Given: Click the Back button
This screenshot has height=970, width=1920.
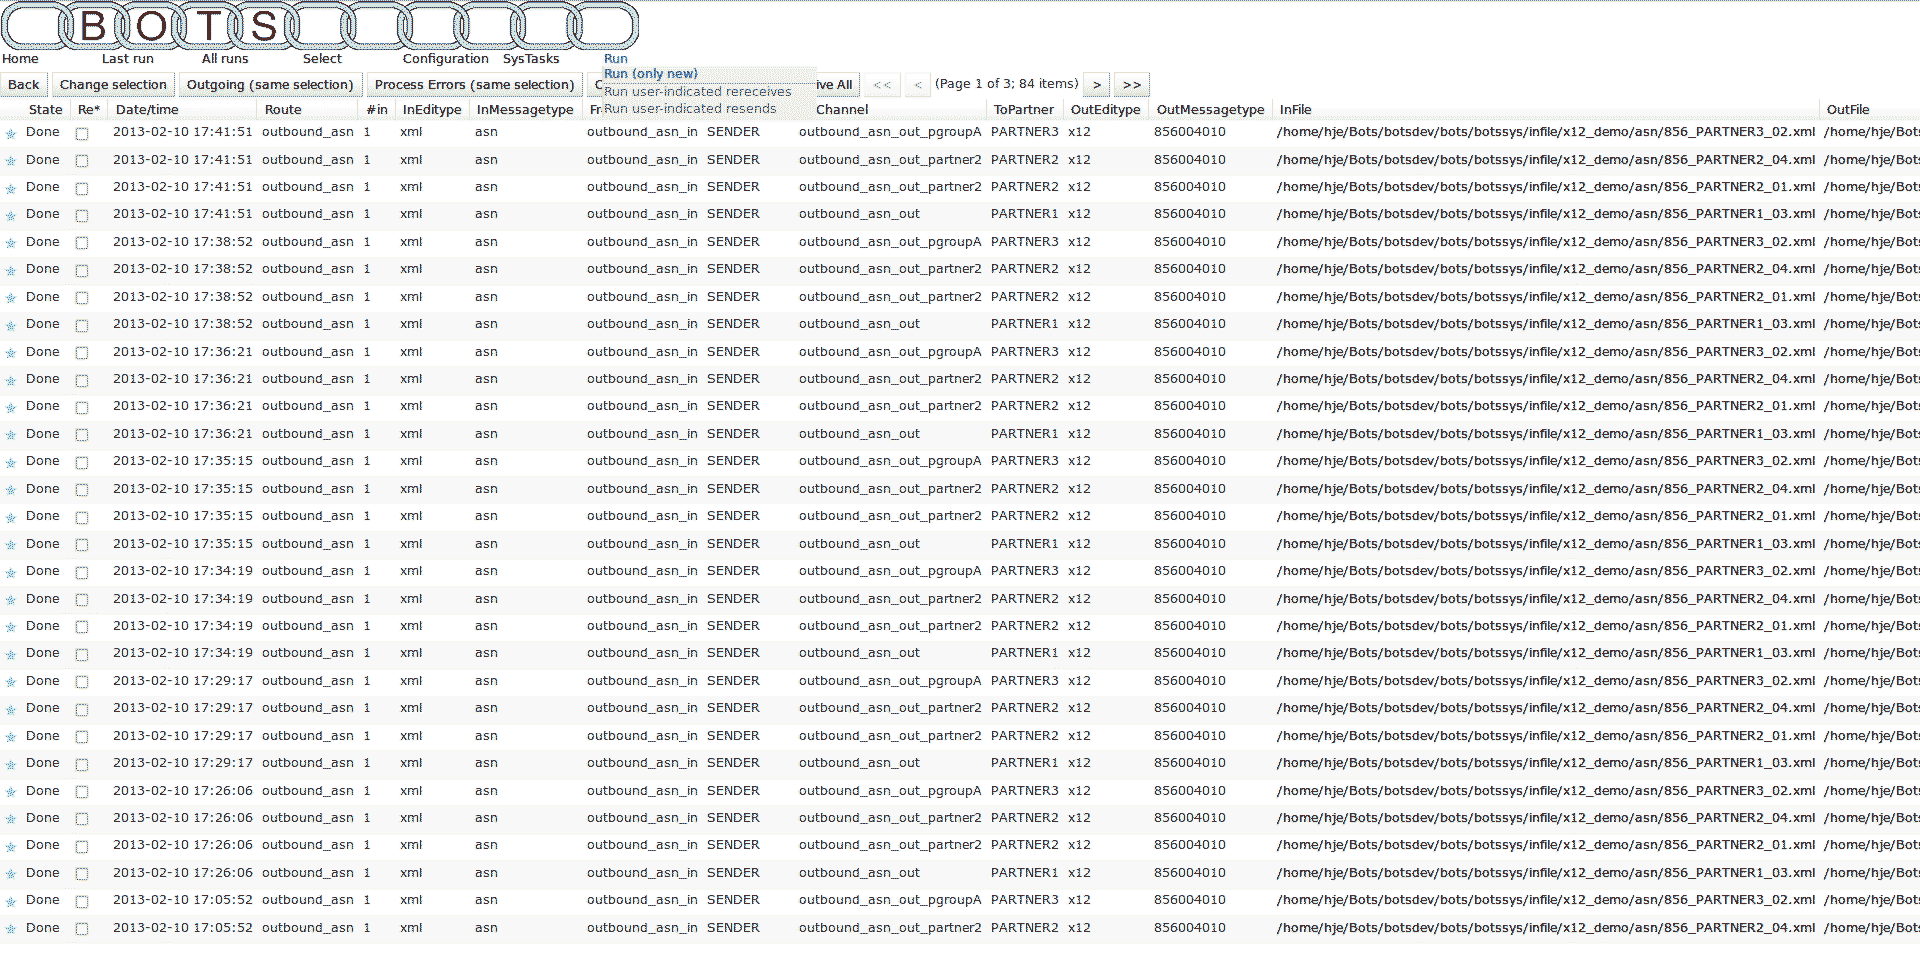Looking at the screenshot, I should (22, 84).
